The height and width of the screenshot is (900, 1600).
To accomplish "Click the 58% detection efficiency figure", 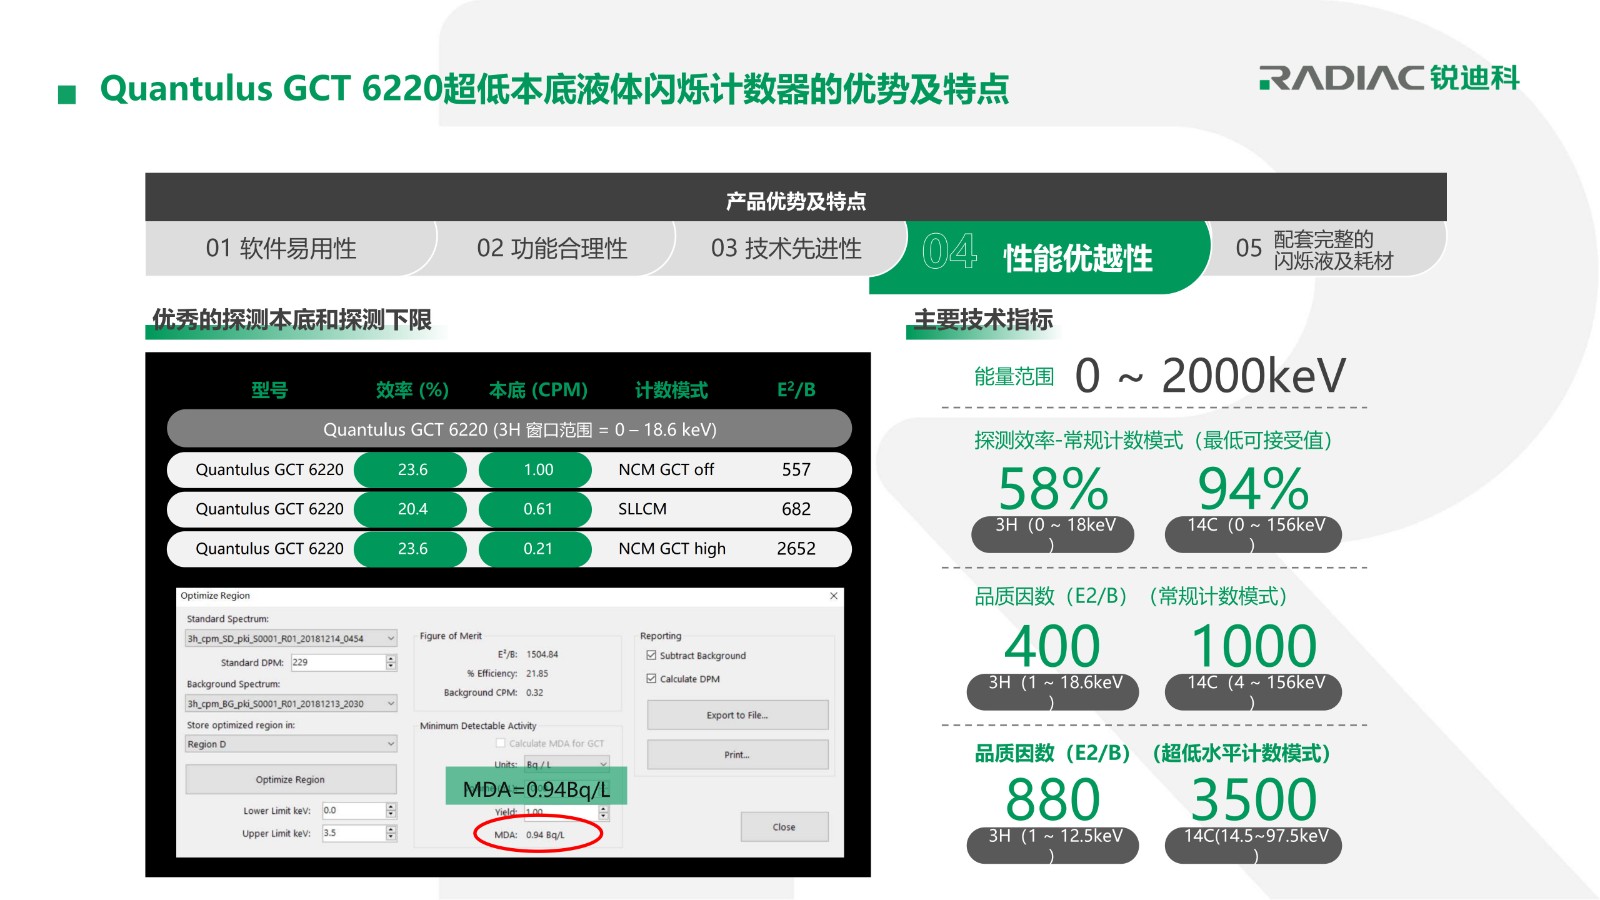I will [1053, 490].
